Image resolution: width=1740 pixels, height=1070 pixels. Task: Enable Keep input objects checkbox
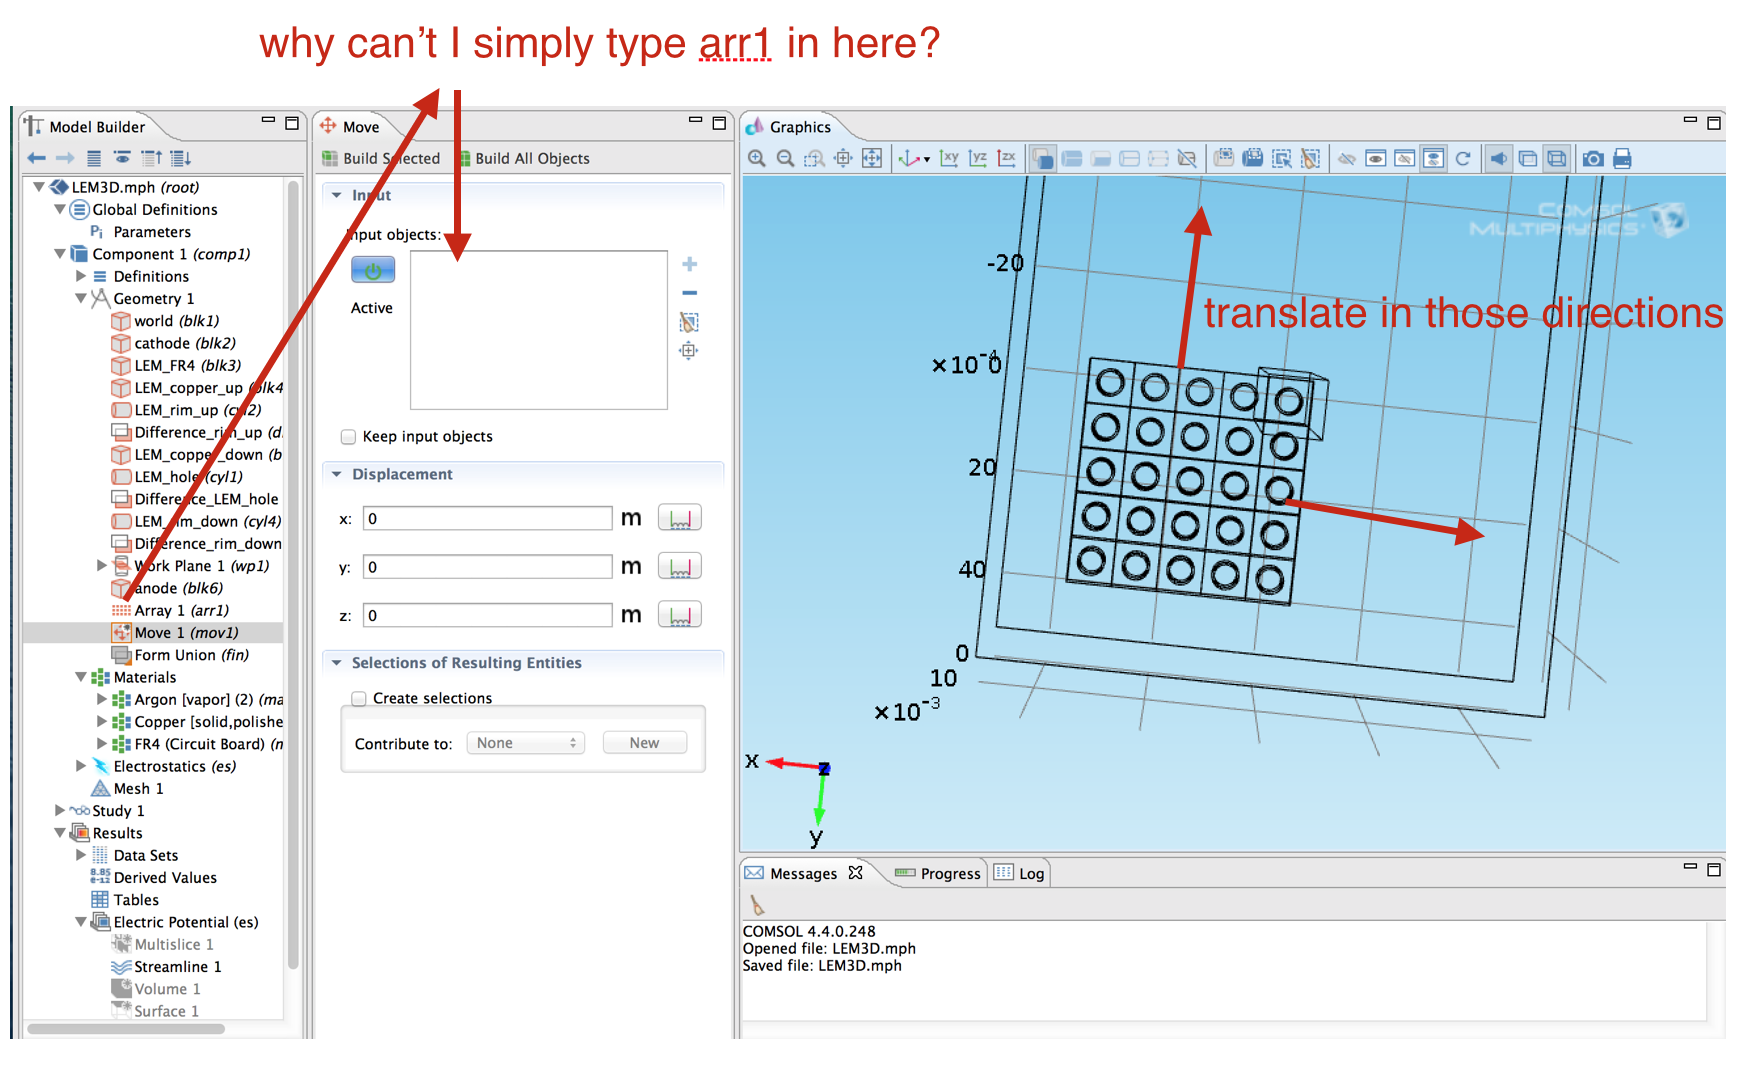(x=349, y=437)
